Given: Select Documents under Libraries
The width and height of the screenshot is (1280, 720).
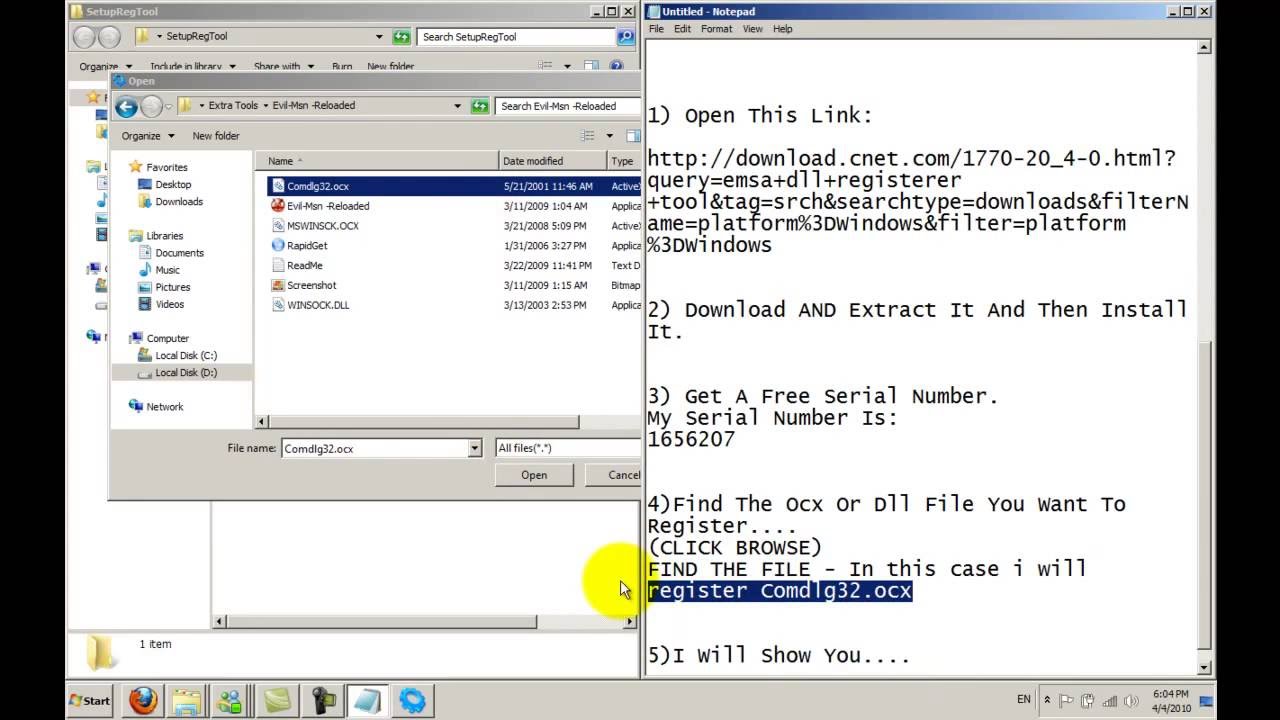Looking at the screenshot, I should pos(170,253).
